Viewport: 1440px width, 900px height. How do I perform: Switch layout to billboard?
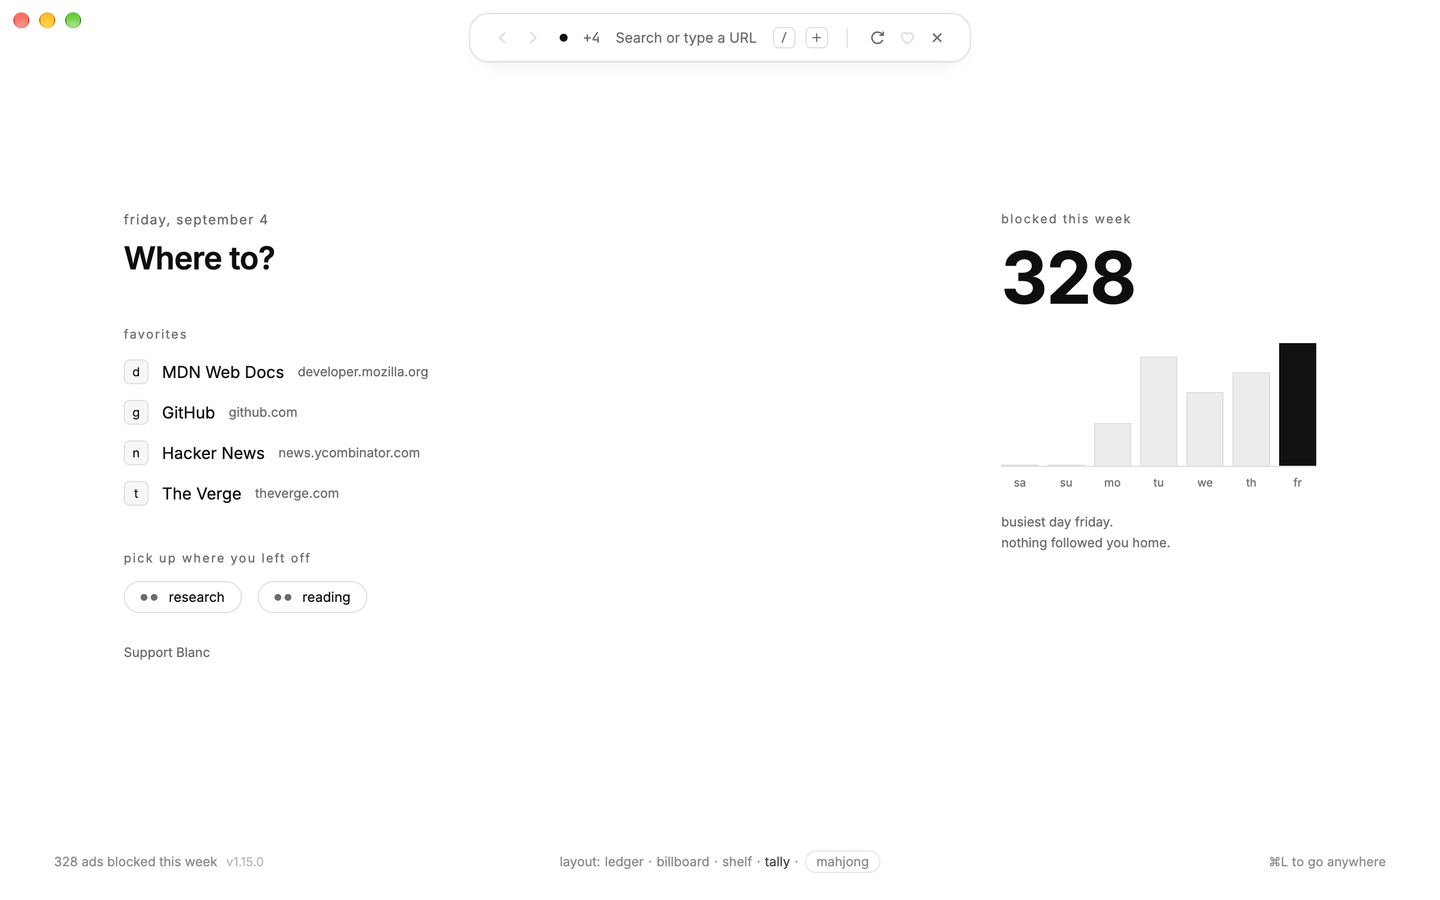click(x=683, y=862)
